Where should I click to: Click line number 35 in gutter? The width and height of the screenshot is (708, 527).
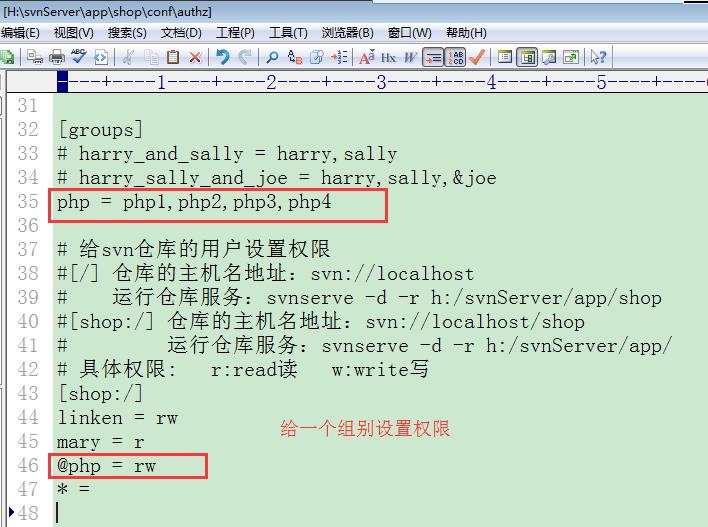pos(28,201)
